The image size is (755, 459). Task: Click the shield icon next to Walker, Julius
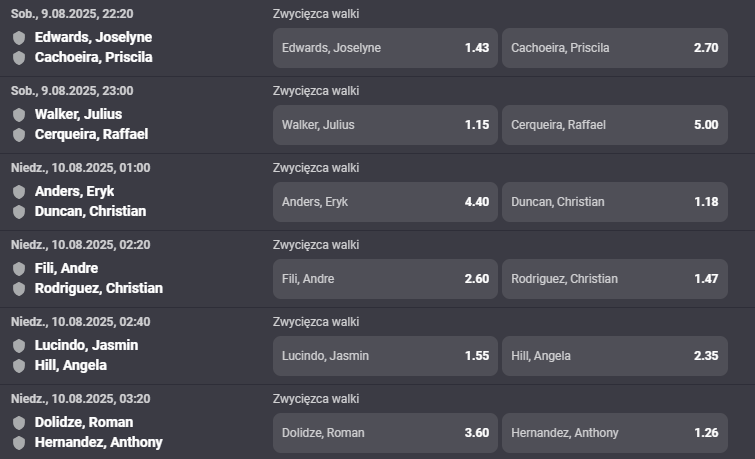[19, 115]
